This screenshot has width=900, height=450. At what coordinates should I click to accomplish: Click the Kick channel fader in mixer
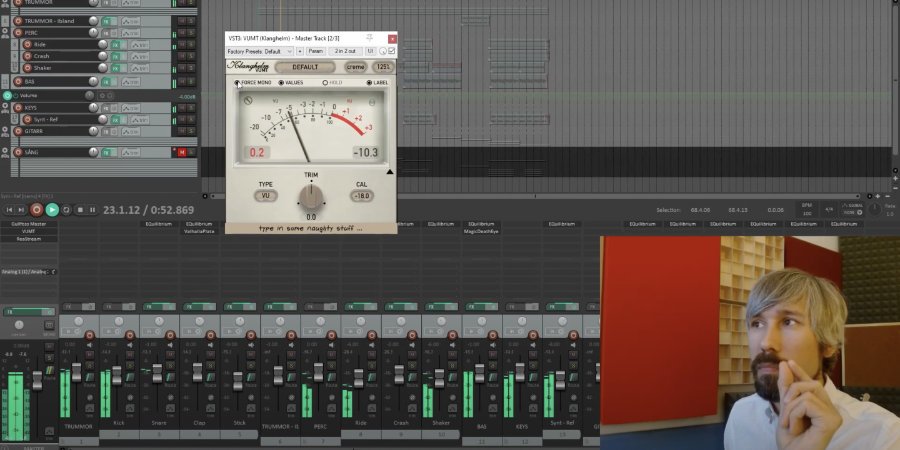pyautogui.click(x=117, y=375)
